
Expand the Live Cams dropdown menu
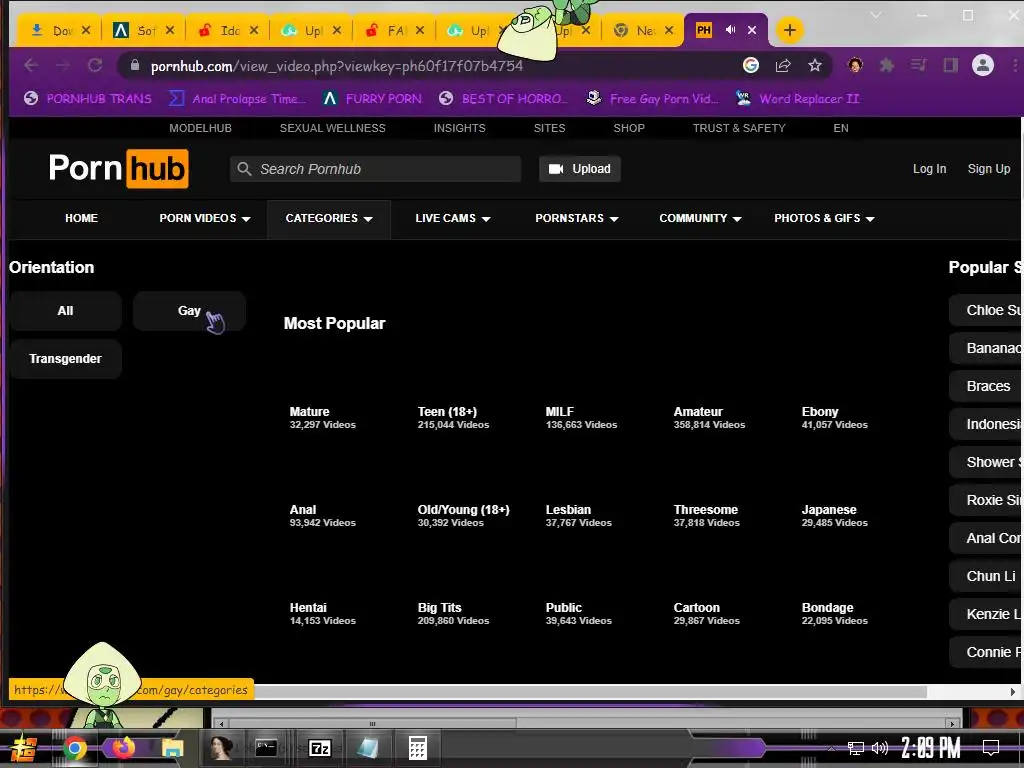point(453,218)
